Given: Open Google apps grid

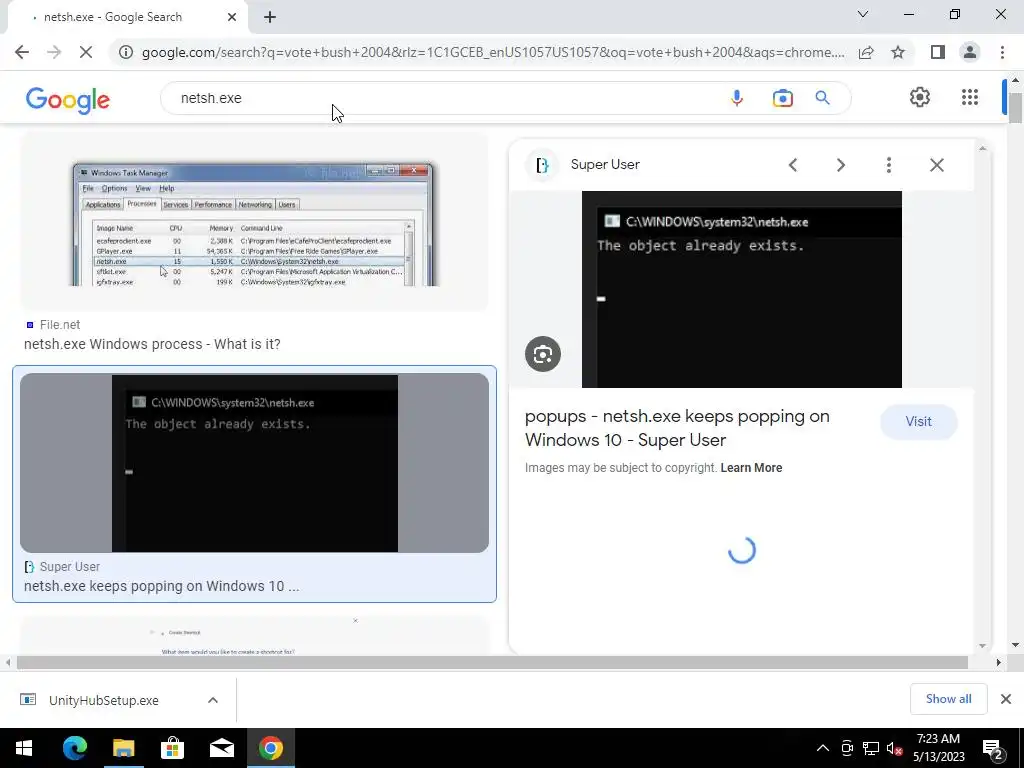Looking at the screenshot, I should (970, 97).
